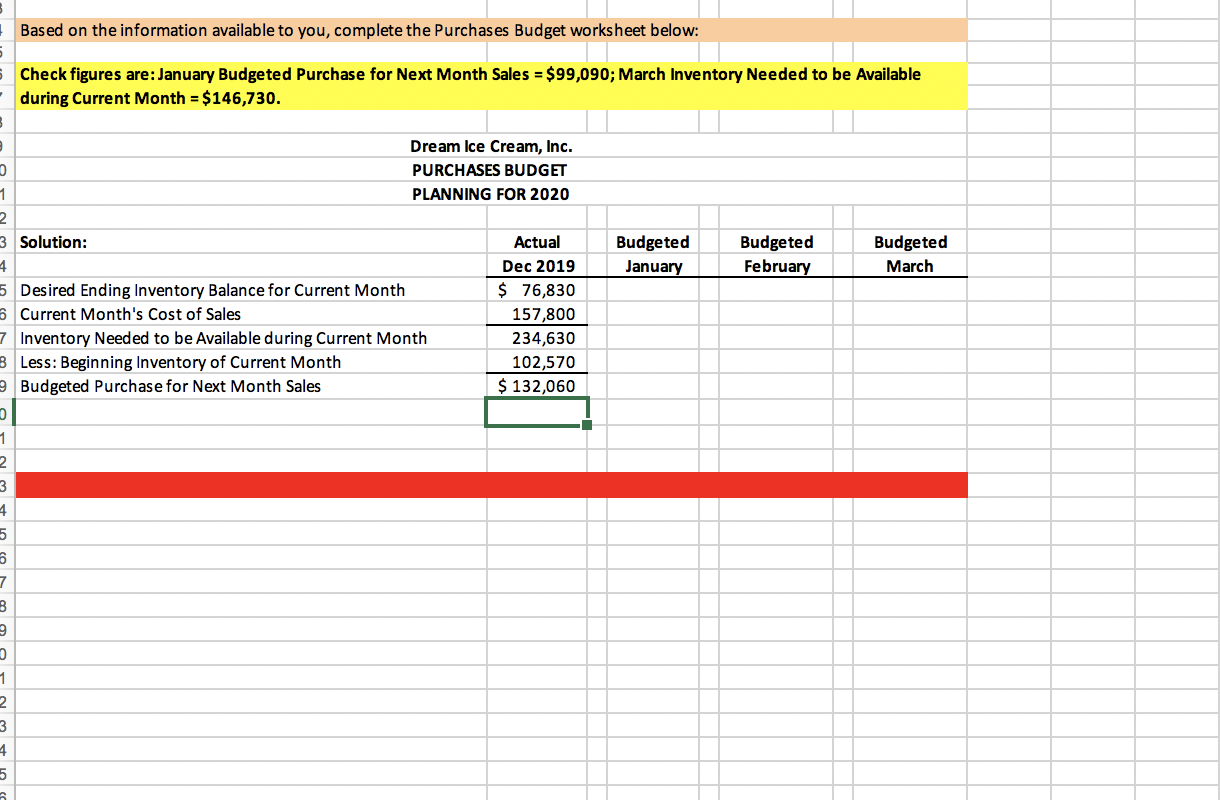The height and width of the screenshot is (800, 1220).
Task: Click the 'Budgeted January' column header
Action: point(653,253)
